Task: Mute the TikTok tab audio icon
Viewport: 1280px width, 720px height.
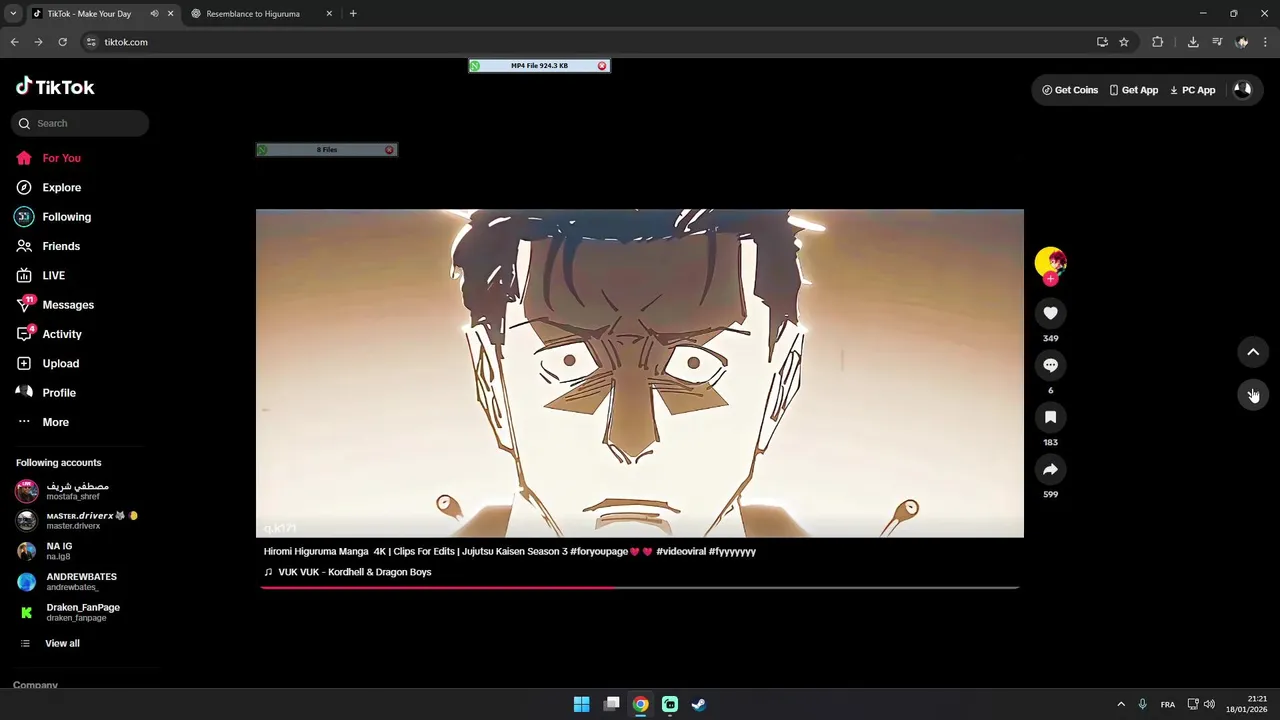Action: point(154,14)
